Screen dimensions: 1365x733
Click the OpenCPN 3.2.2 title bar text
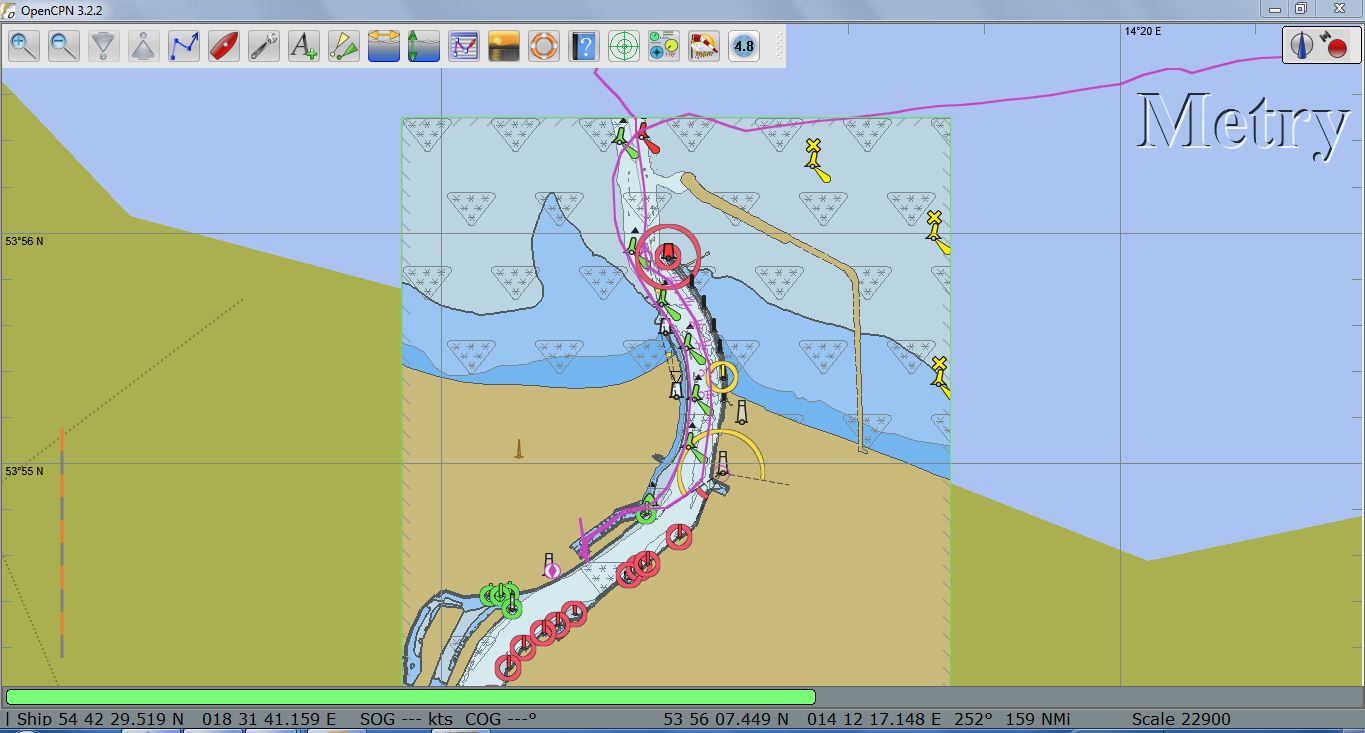pyautogui.click(x=61, y=10)
